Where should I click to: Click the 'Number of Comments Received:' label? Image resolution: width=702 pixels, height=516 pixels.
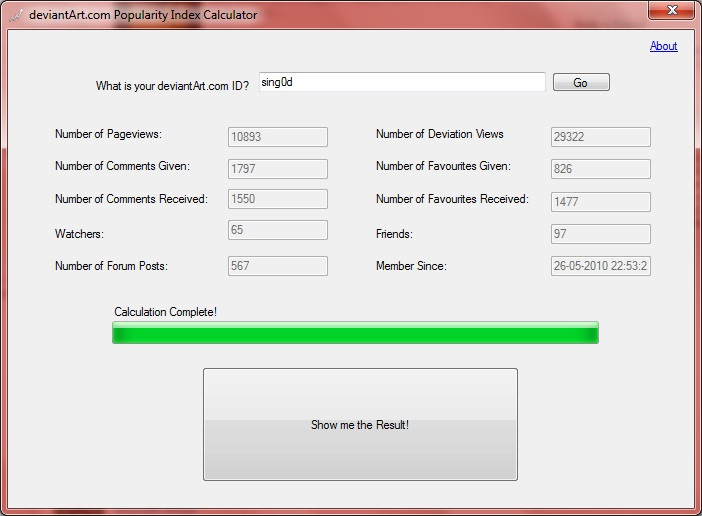131,199
